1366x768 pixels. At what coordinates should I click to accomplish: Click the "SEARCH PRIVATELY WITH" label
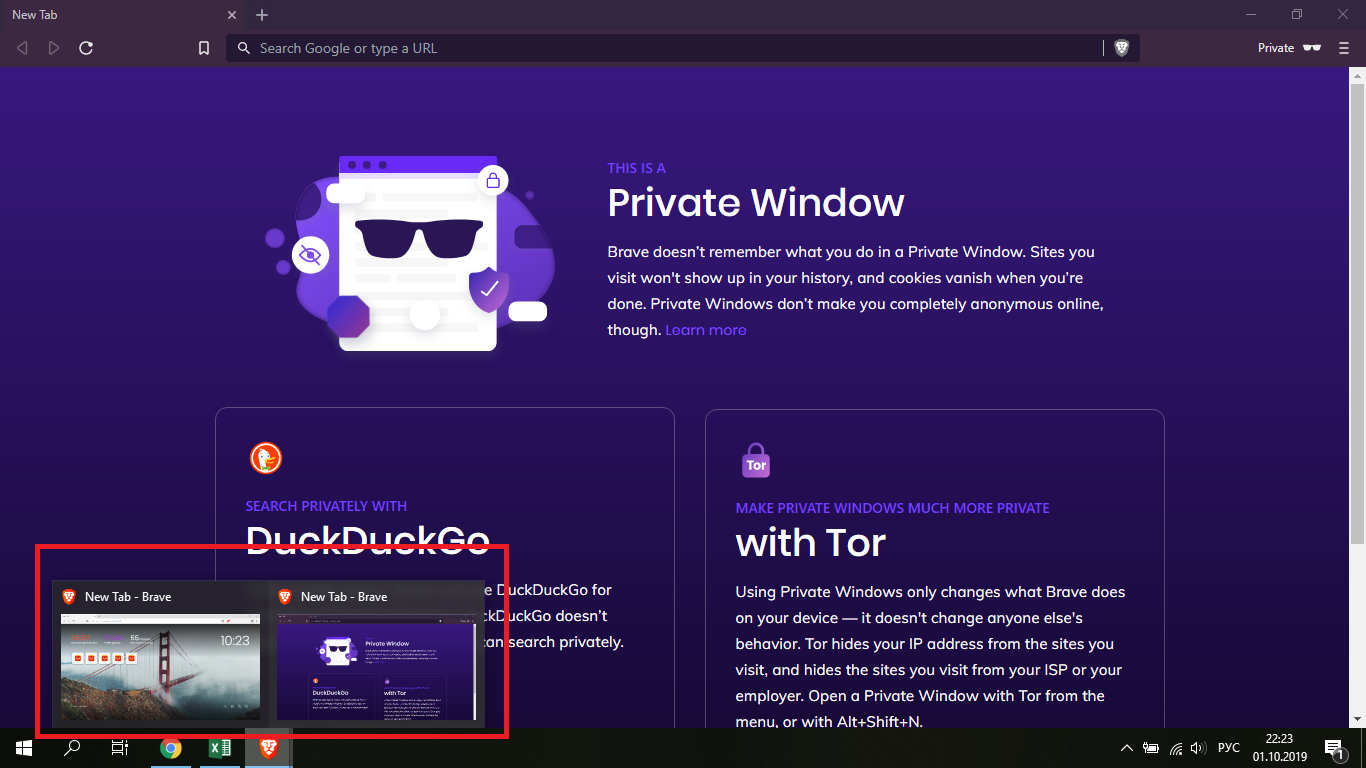[326, 506]
